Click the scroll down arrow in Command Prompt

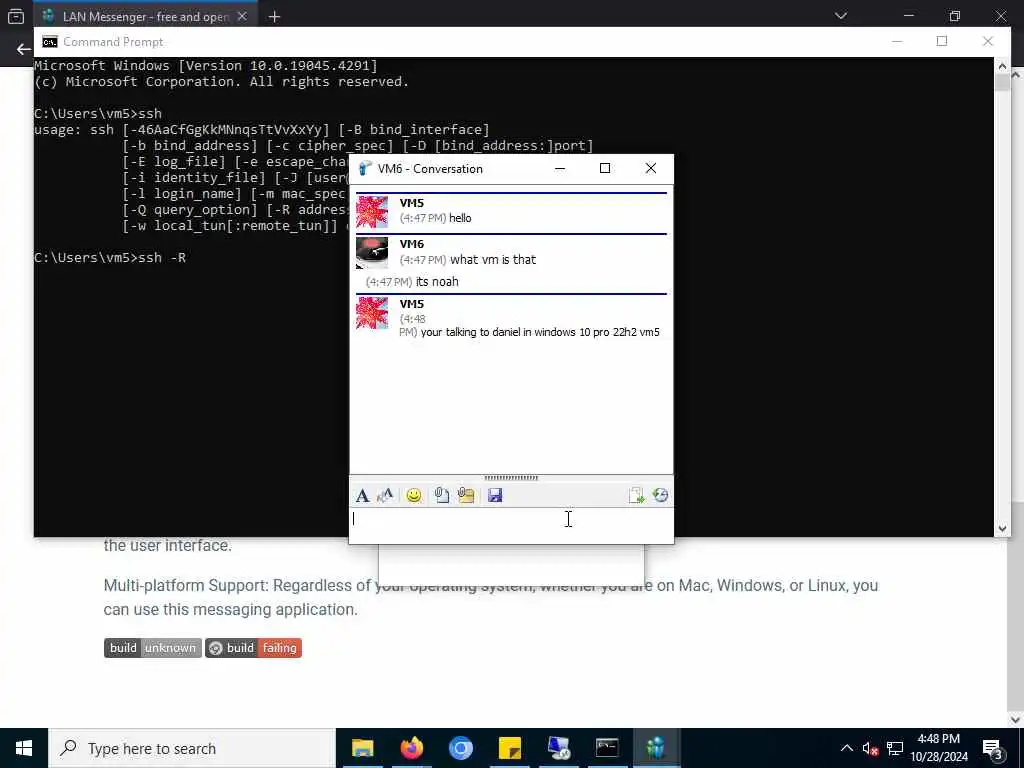(1002, 529)
